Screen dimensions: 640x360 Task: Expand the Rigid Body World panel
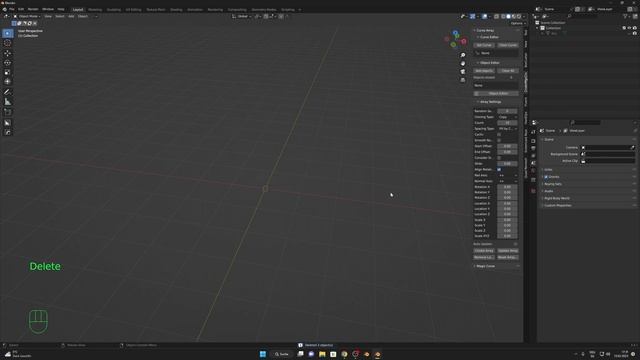(556, 198)
